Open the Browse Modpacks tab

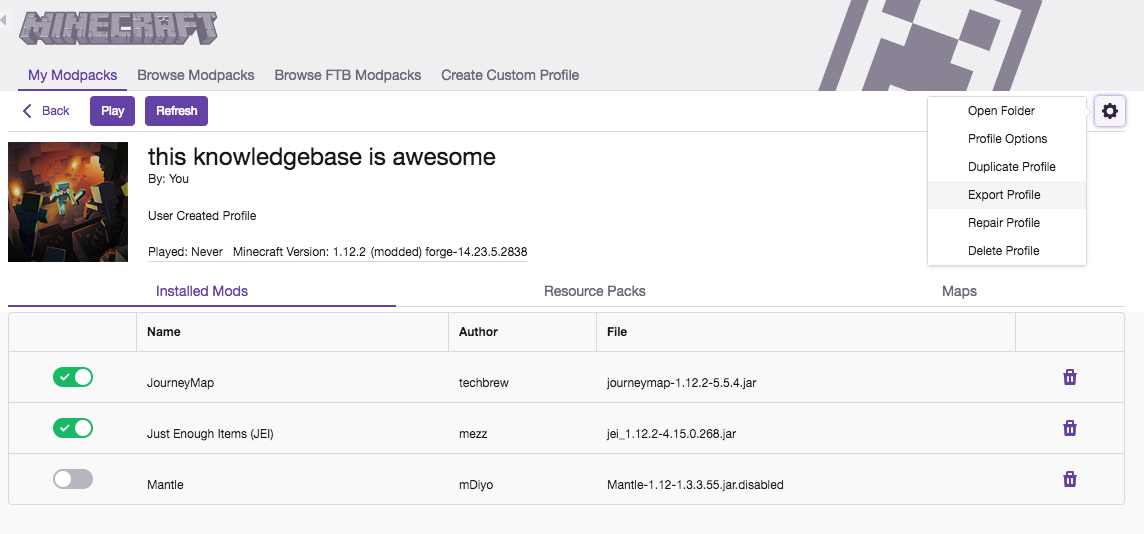pos(196,75)
